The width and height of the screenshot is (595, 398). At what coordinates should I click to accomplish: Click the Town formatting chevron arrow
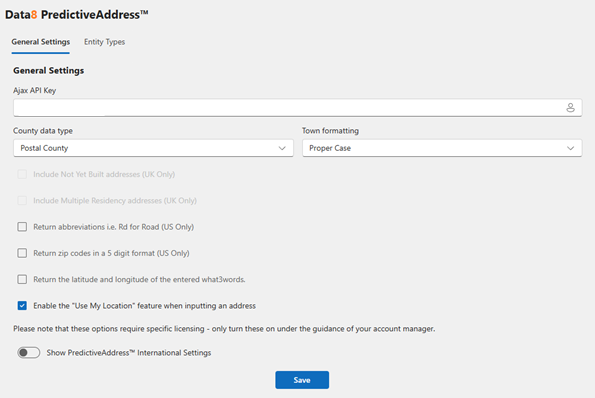point(570,148)
